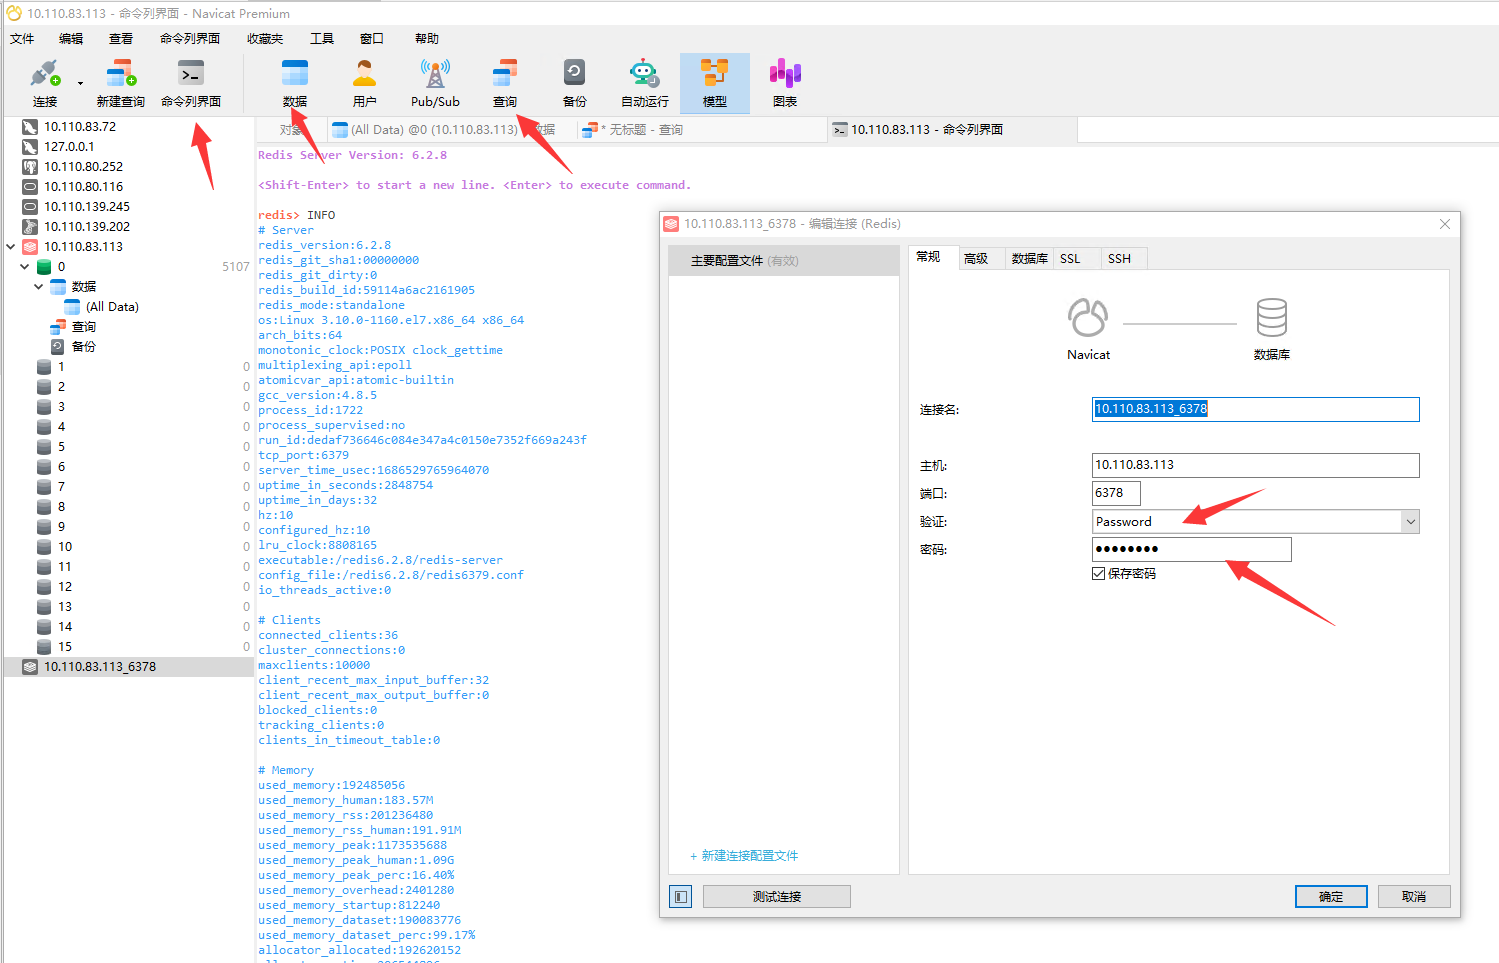This screenshot has width=1499, height=963.
Task: Click the 密码 password input field
Action: [1191, 549]
